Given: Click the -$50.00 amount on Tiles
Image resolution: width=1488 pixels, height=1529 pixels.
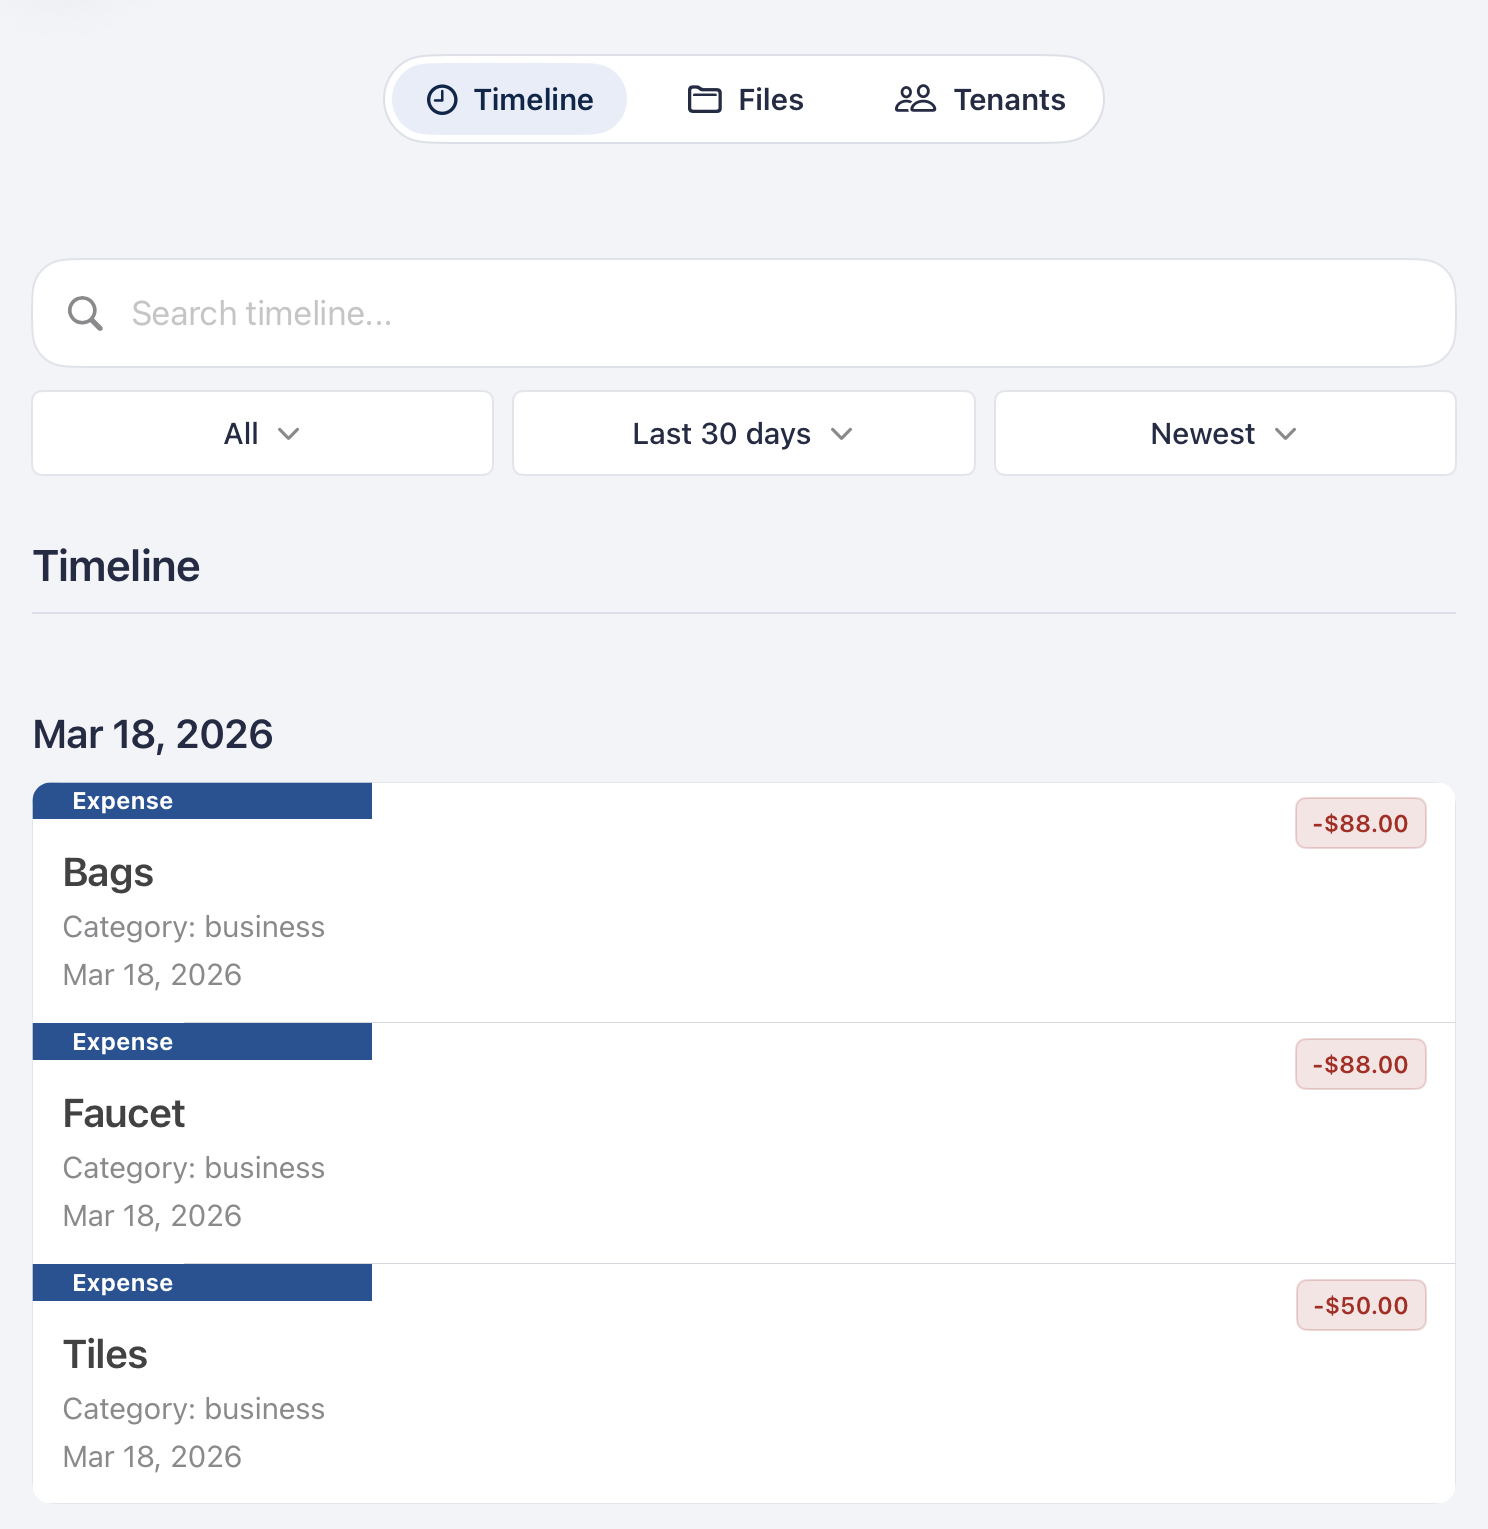Looking at the screenshot, I should pos(1360,1305).
